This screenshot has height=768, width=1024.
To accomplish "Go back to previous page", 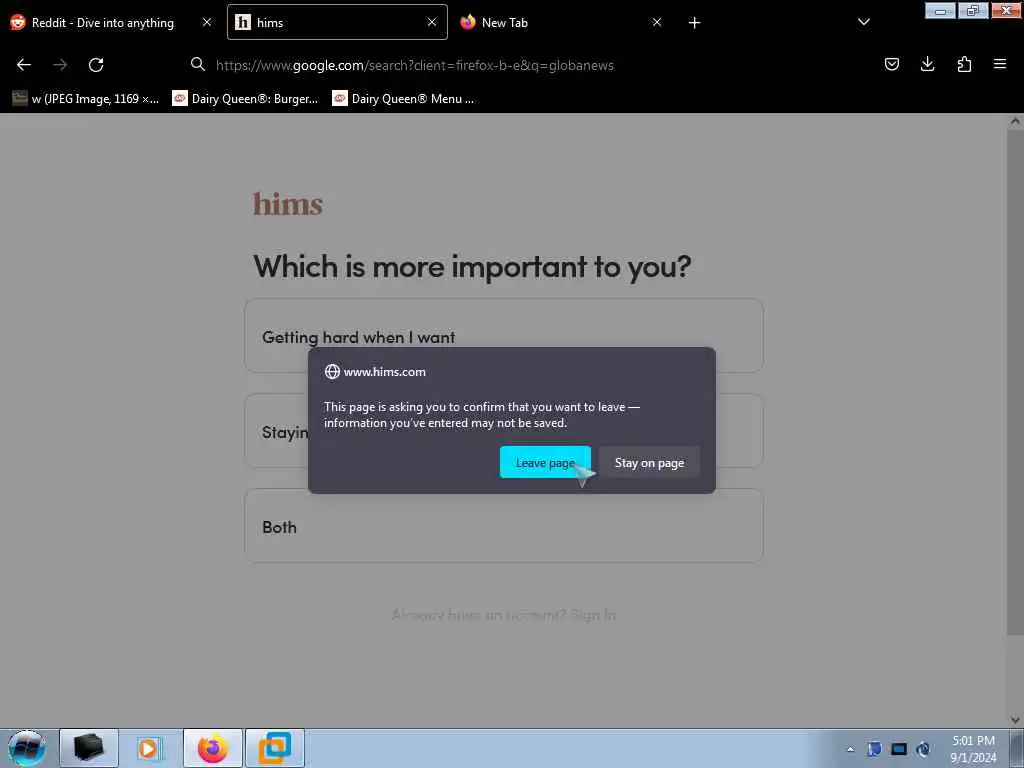I will pyautogui.click(x=24, y=65).
